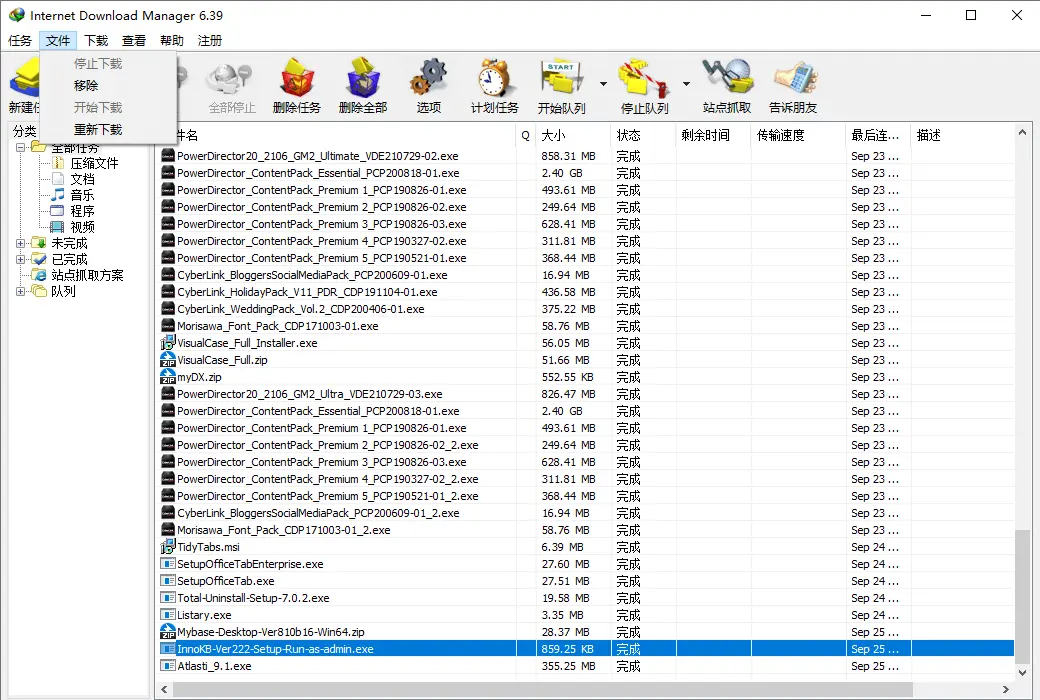Expand the 未完成 tree node
This screenshot has width=1040, height=700.
(x=21, y=244)
